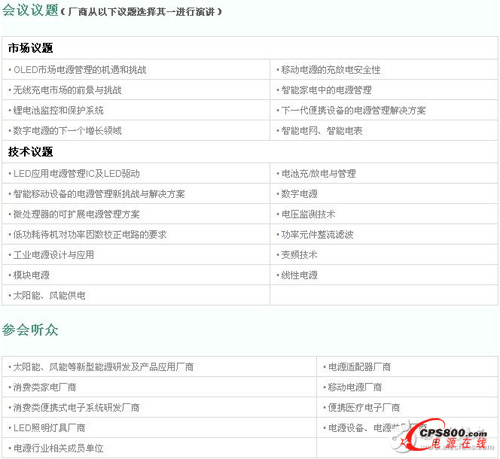Select 太阳能、风能供电 topic
Screen dimensions: 500x459
tap(49, 295)
